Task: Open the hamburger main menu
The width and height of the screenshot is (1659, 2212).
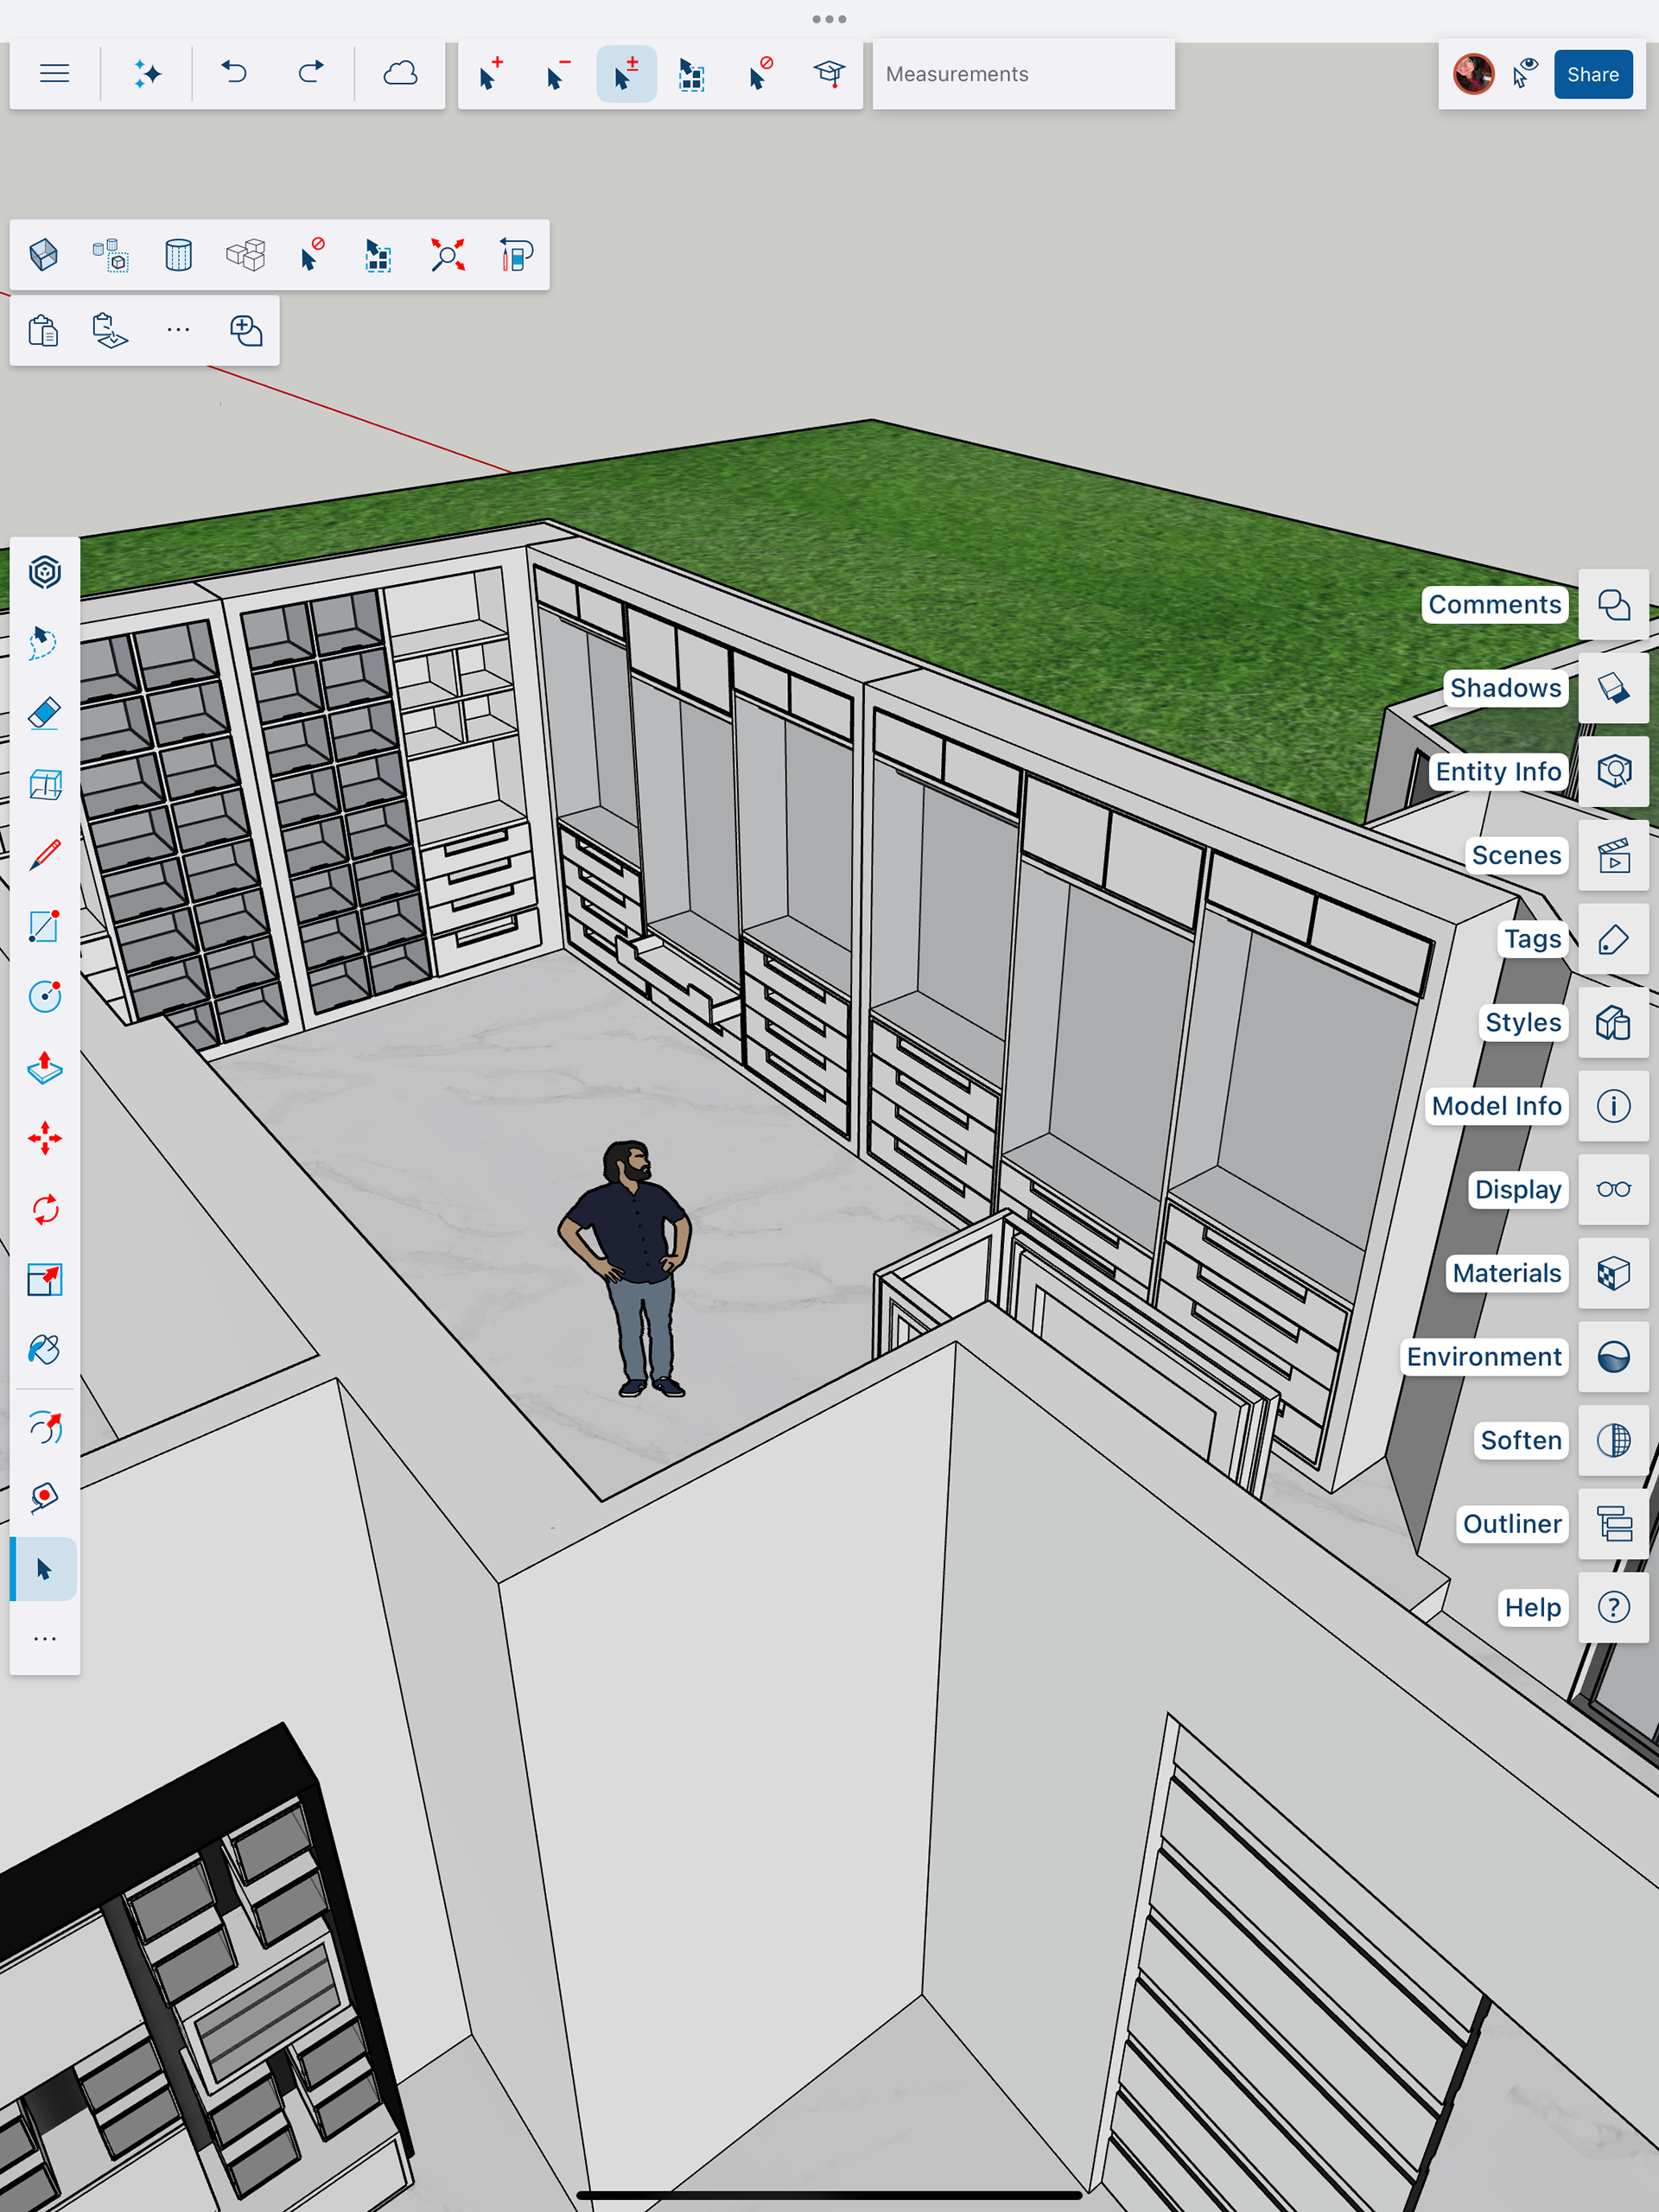Action: 54,74
